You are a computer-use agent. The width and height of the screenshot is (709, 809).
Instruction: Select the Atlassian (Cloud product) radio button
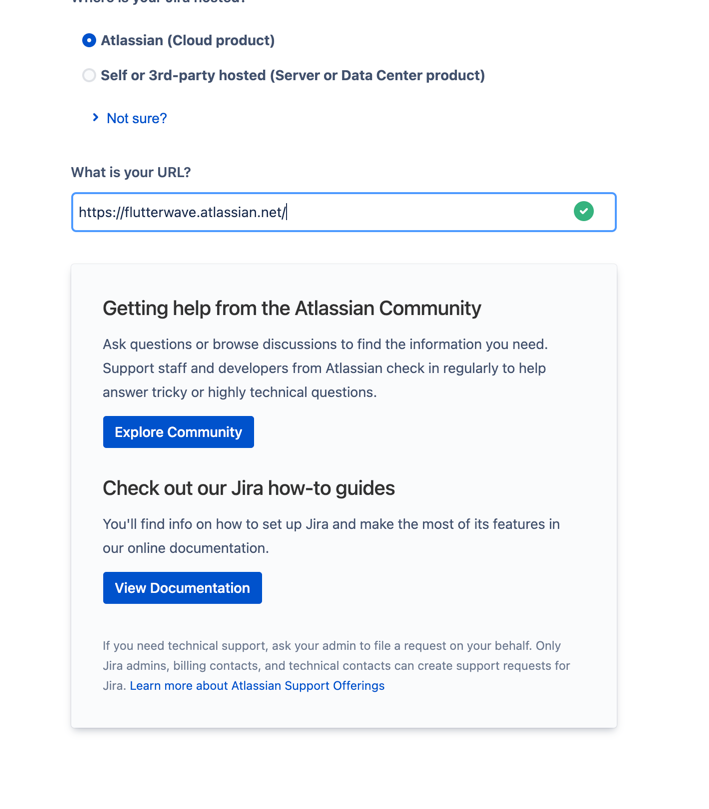point(89,41)
